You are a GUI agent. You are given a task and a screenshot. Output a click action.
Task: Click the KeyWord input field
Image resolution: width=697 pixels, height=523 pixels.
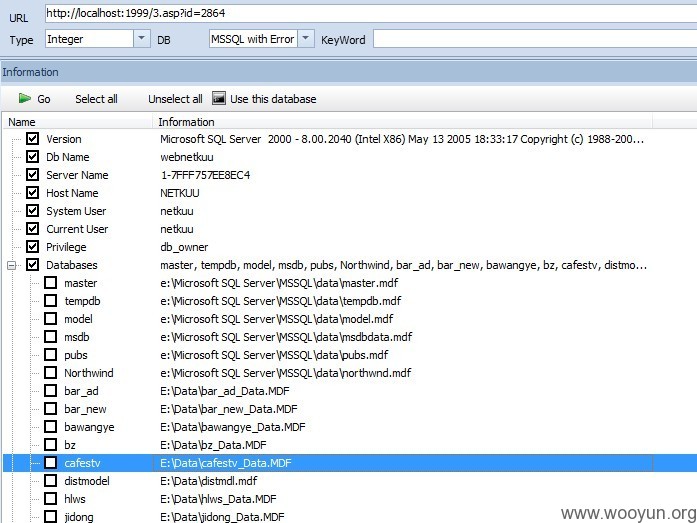click(x=535, y=39)
